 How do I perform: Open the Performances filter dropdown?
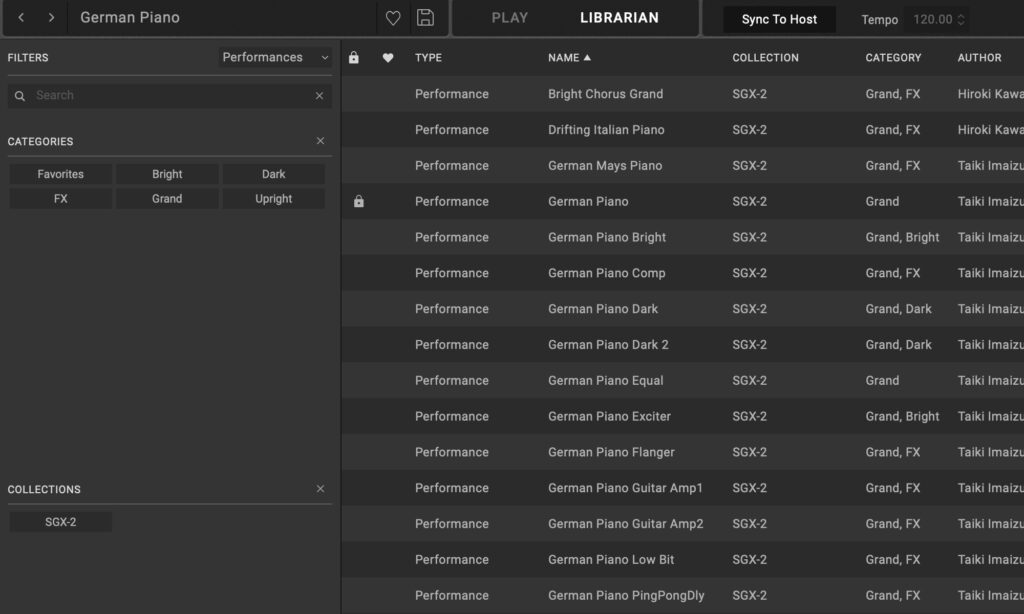(275, 58)
